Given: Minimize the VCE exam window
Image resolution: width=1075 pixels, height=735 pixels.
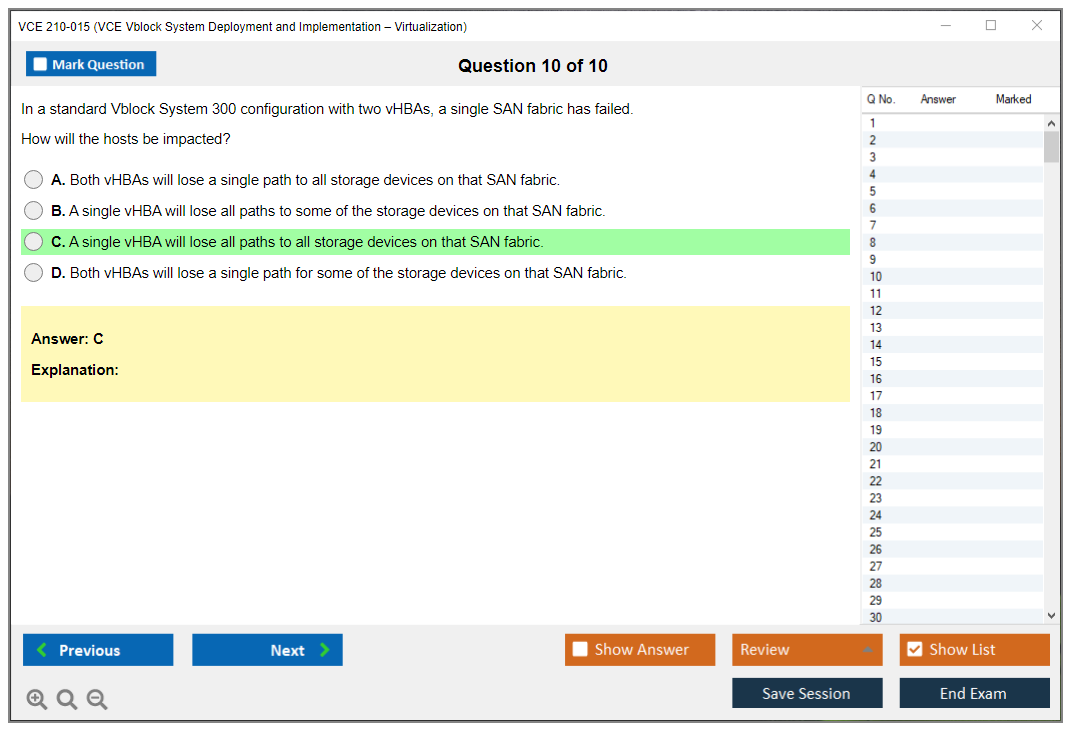Looking at the screenshot, I should pos(945,26).
